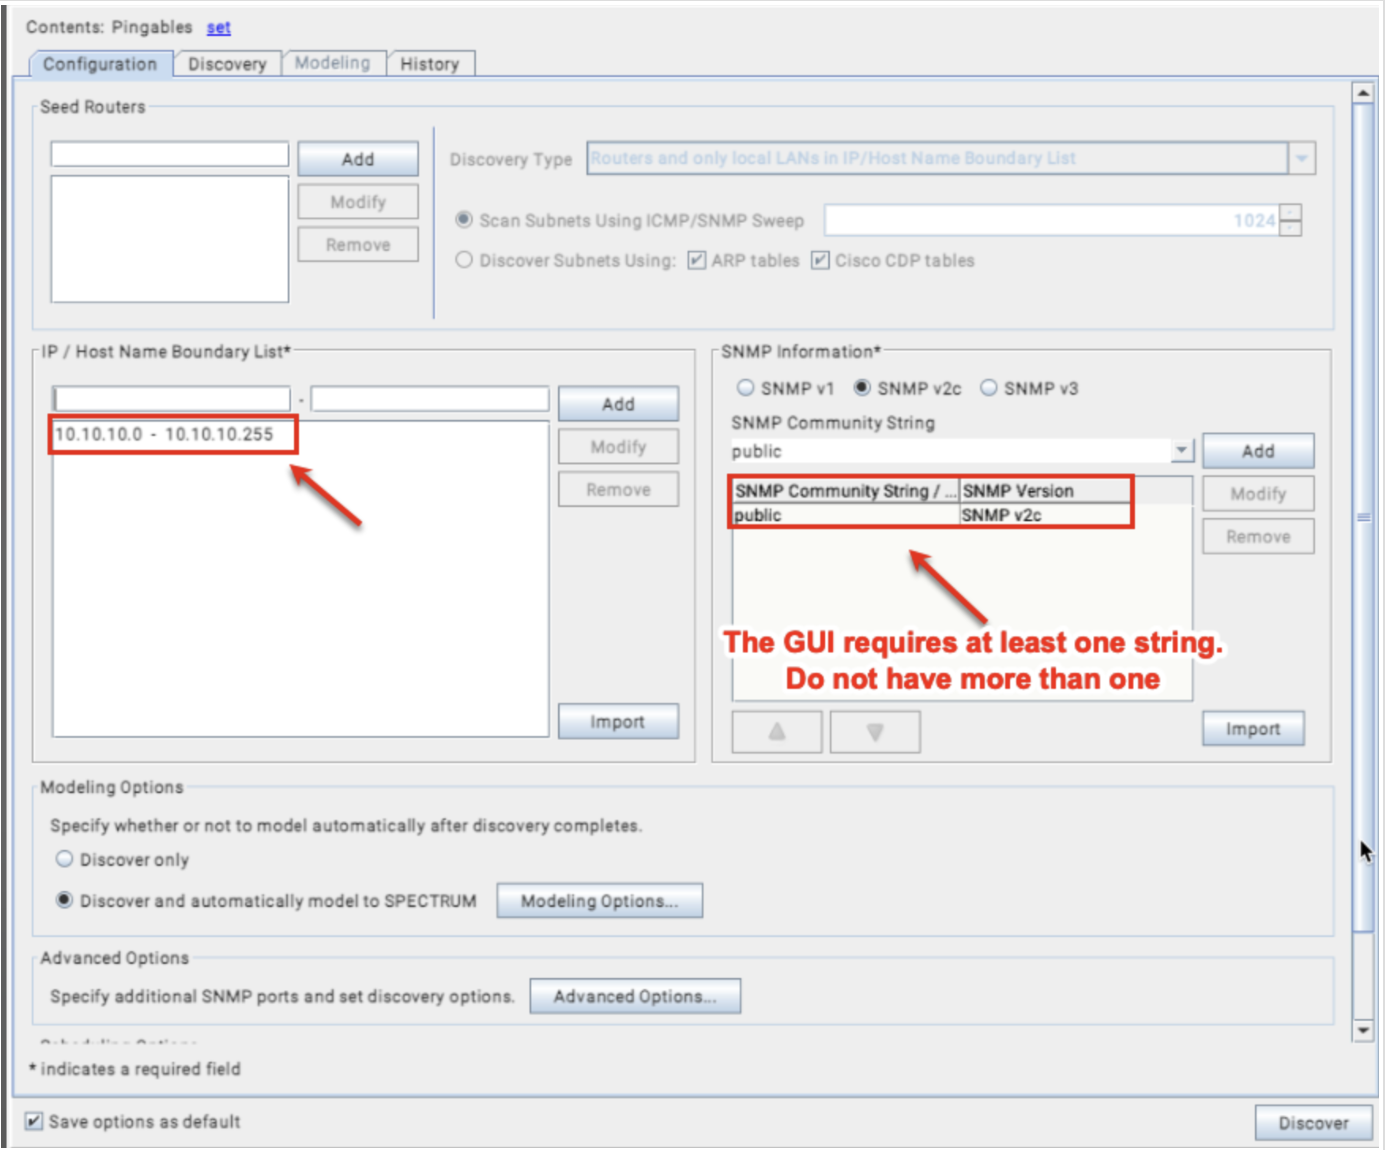Screen dimensions: 1388x1150
Task: Click Add in the Seed Routers section
Action: tap(358, 159)
